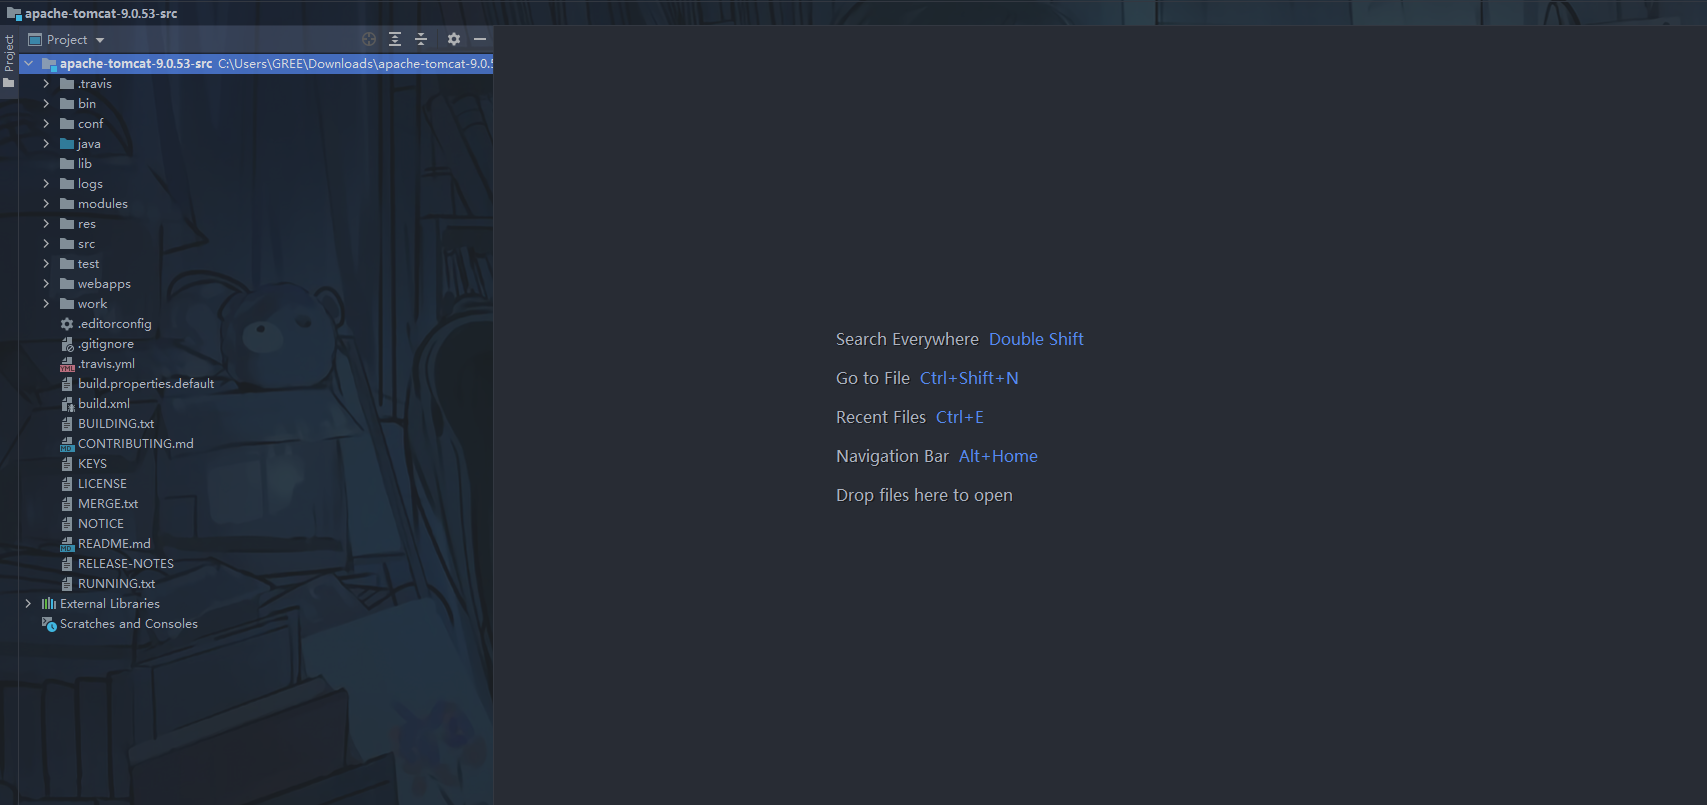
Task: Click the 'Search Everywhere' hint text
Action: [x=907, y=339]
